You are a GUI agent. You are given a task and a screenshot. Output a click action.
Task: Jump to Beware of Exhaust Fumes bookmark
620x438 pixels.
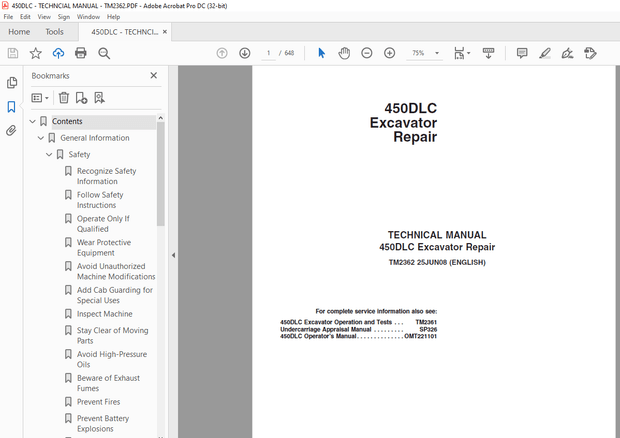tap(108, 383)
